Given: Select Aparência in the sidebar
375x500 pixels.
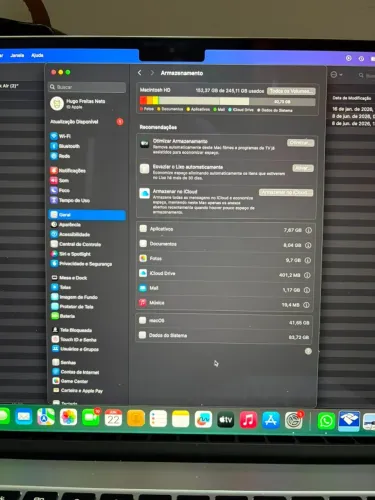Looking at the screenshot, I should (x=66, y=224).
